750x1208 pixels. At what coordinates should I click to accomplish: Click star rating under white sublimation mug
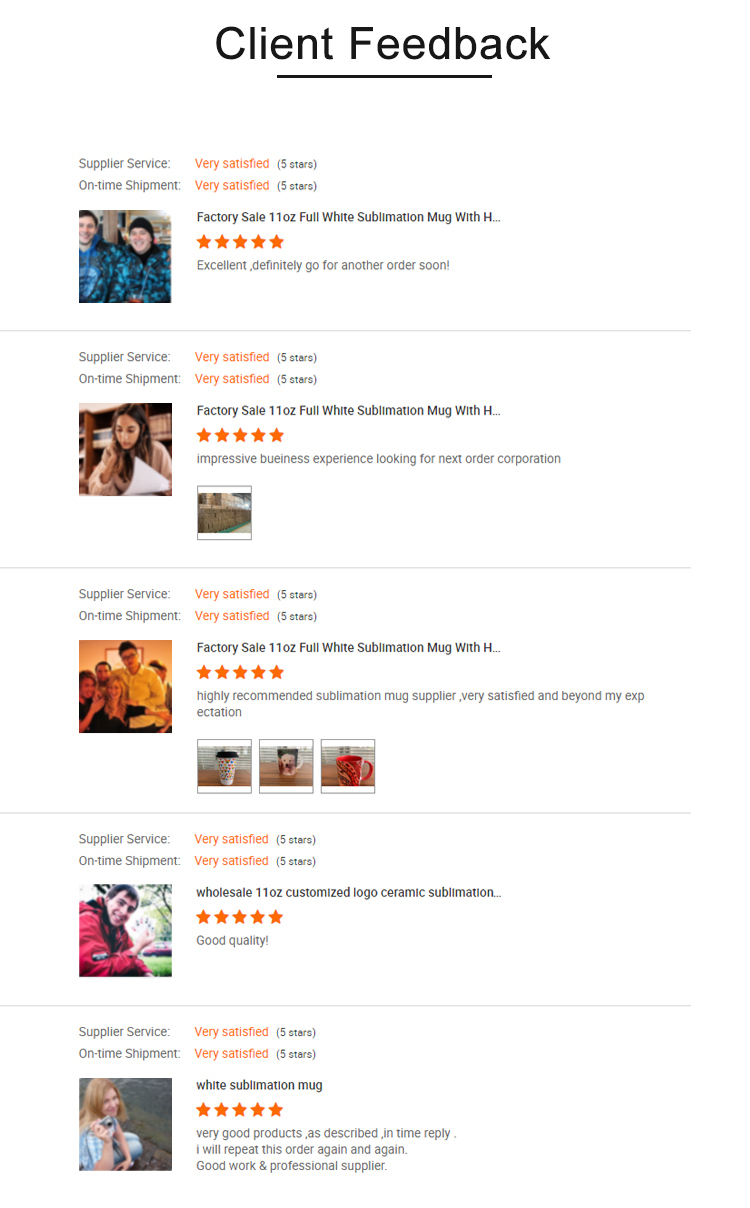click(240, 1110)
